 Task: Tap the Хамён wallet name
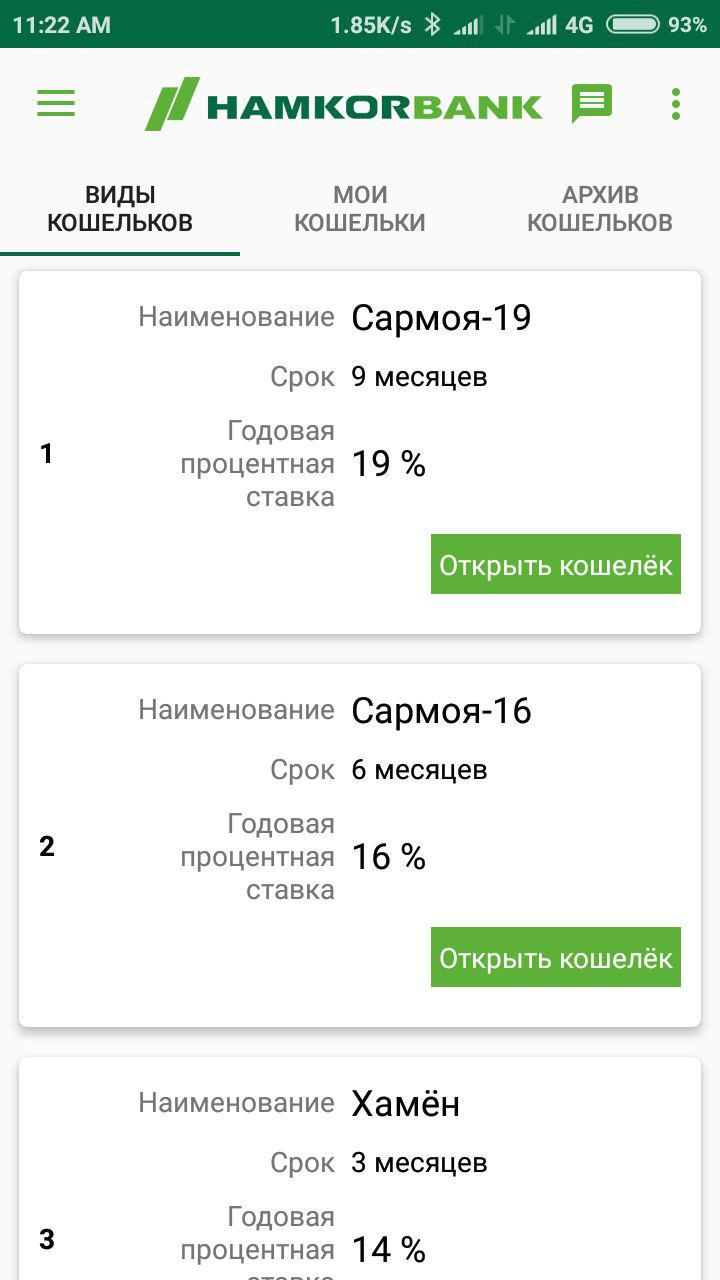[x=405, y=1104]
